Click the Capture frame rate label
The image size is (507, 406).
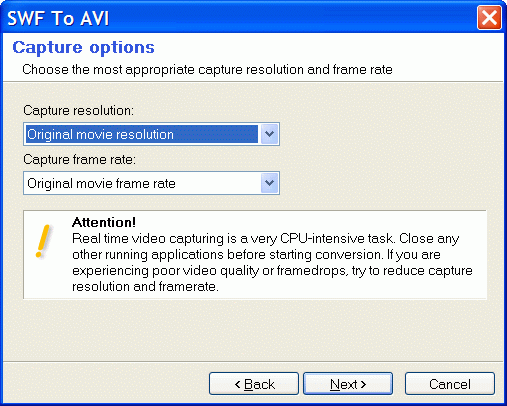79,159
